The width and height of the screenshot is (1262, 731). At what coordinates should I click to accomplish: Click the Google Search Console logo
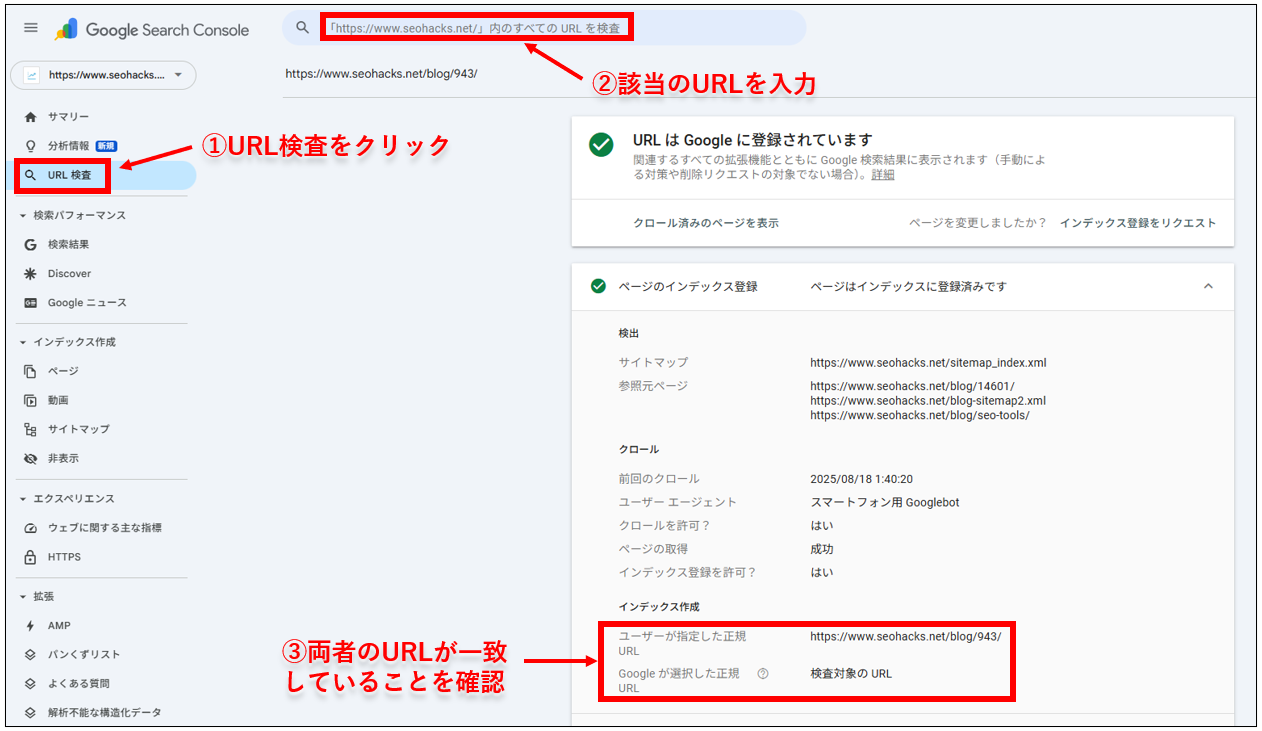pos(152,29)
